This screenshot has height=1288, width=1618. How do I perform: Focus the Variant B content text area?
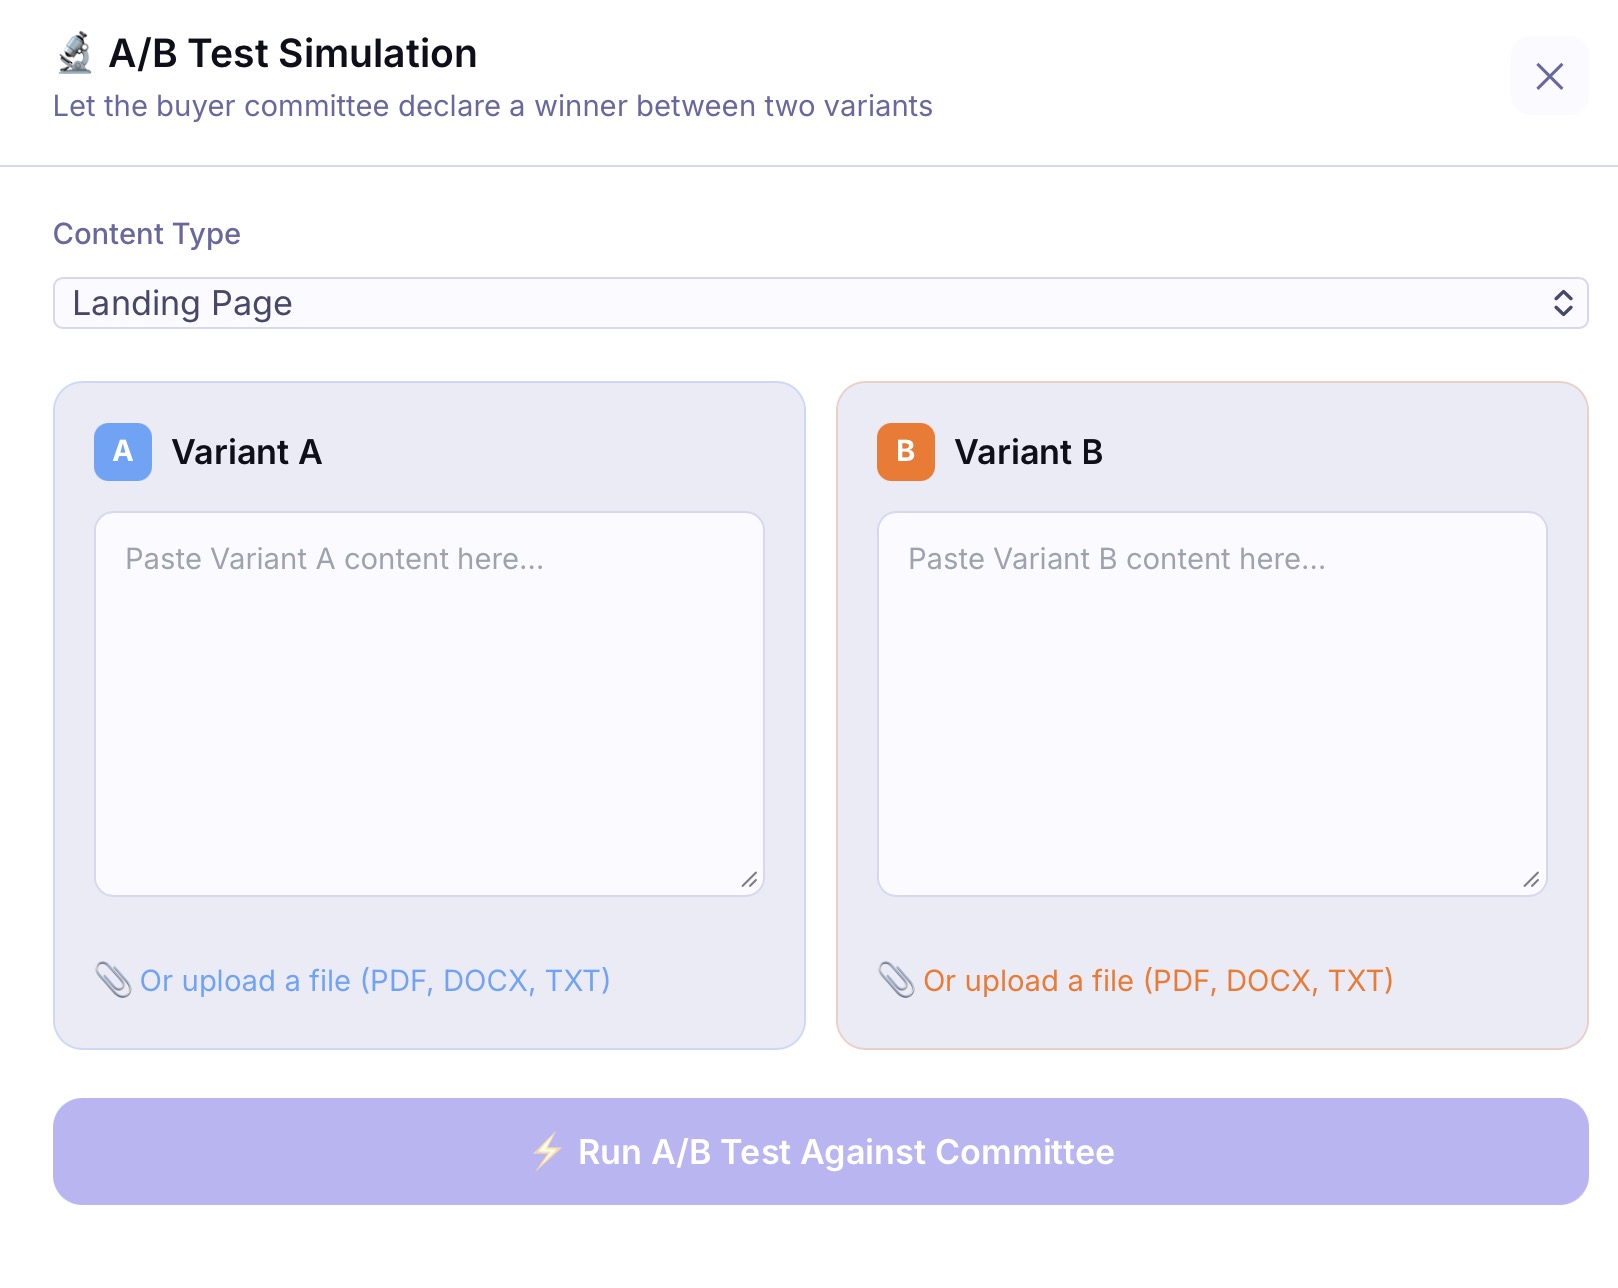point(1212,704)
